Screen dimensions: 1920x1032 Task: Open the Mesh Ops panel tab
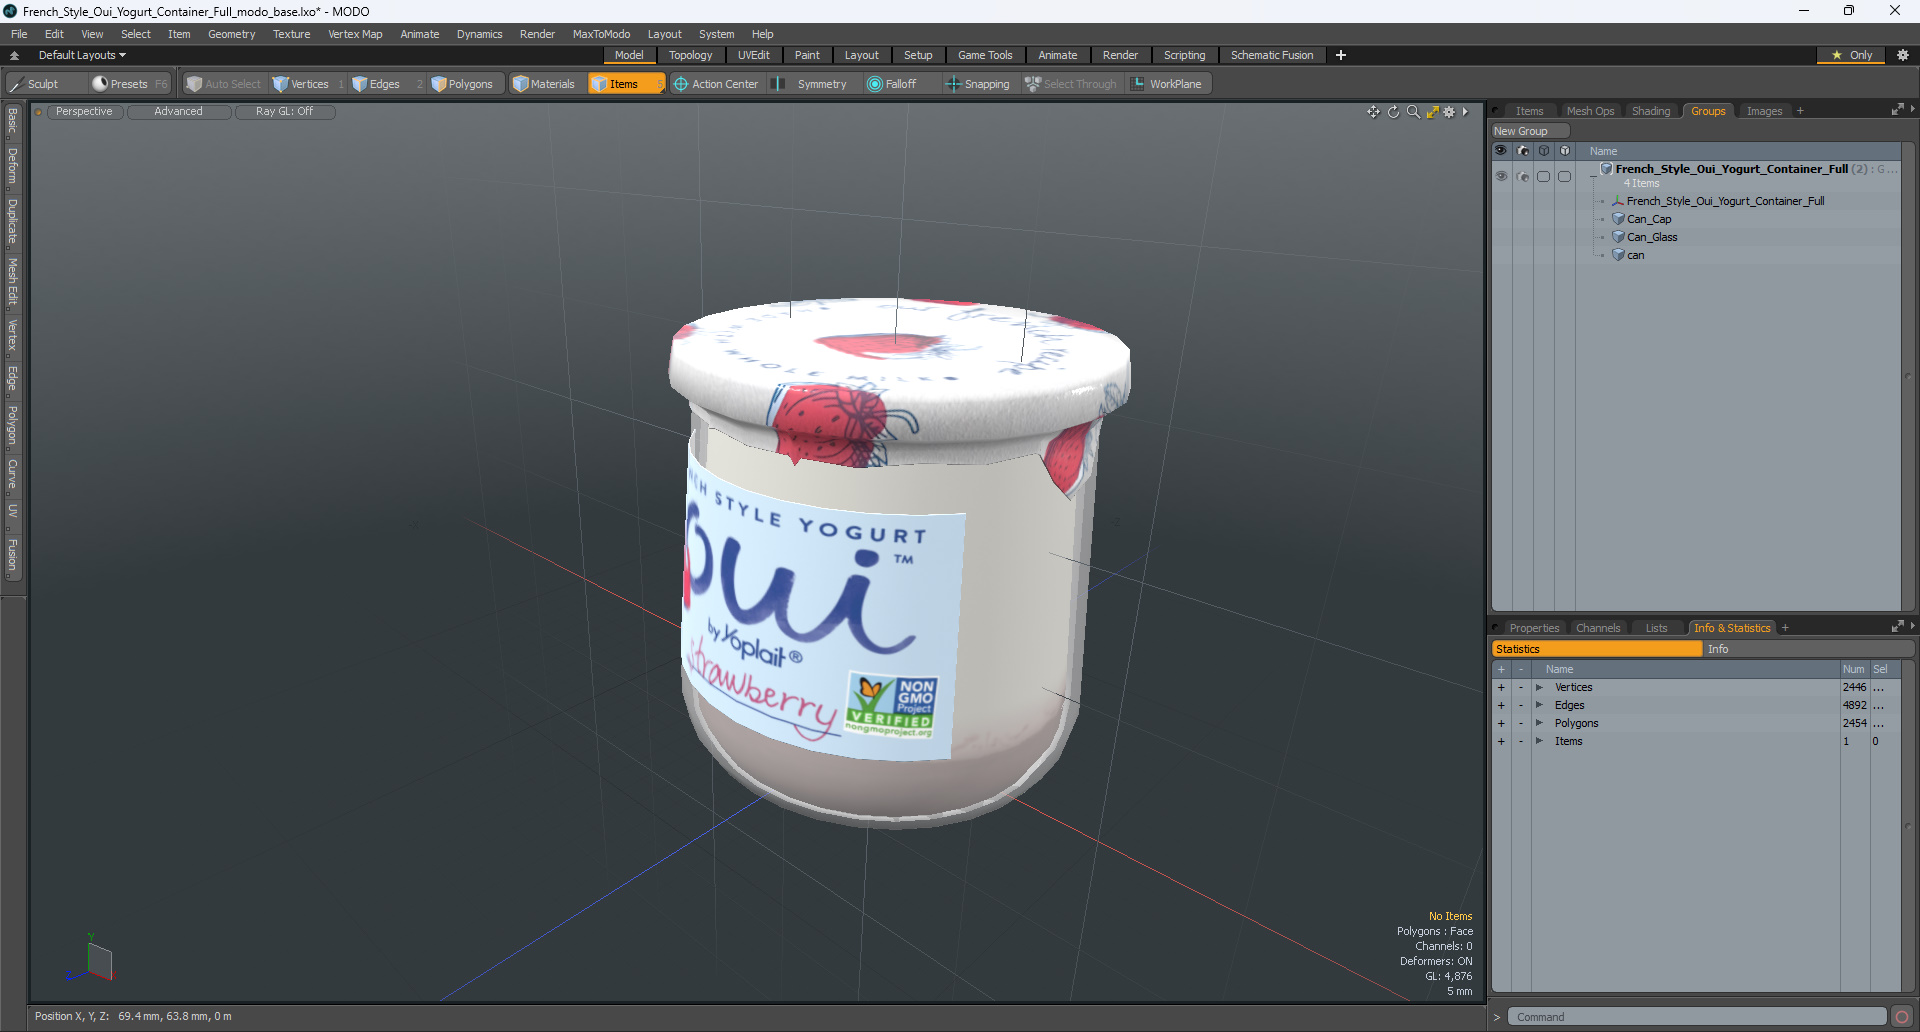1590,111
